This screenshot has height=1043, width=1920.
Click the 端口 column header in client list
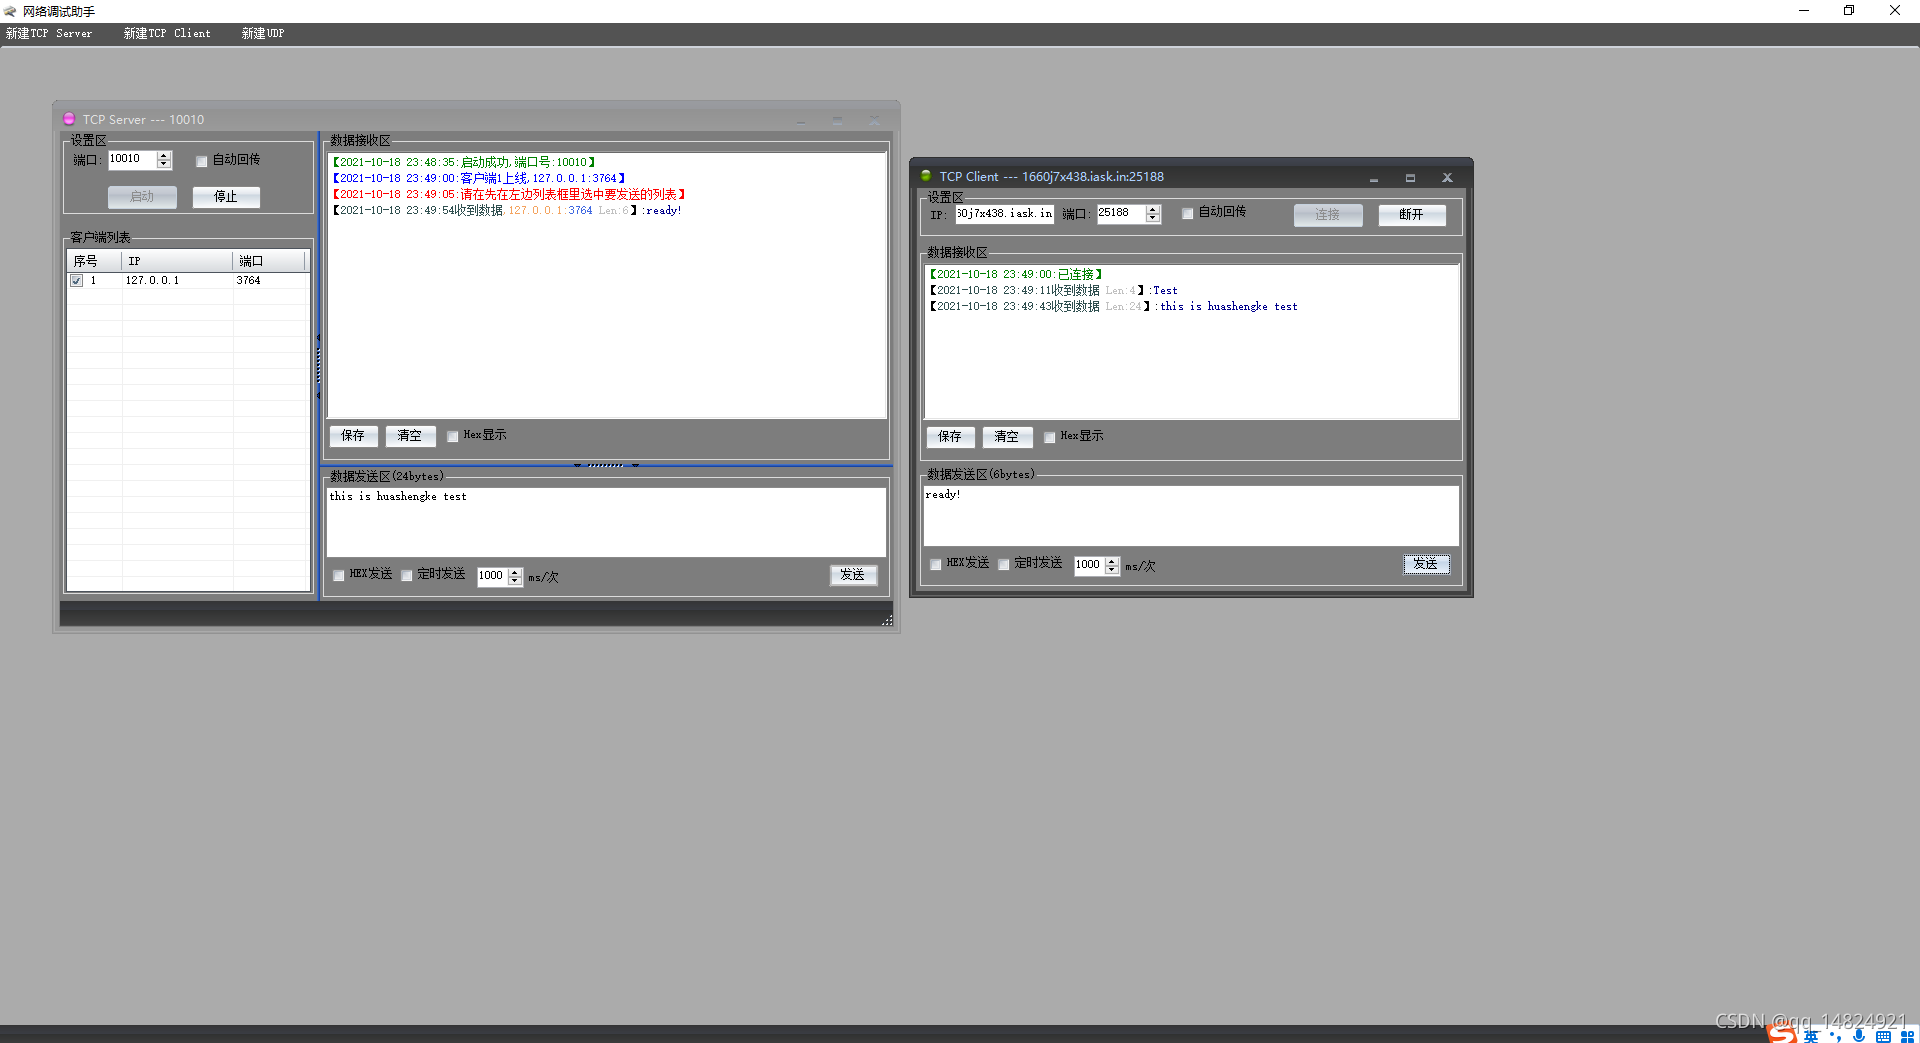tap(268, 261)
